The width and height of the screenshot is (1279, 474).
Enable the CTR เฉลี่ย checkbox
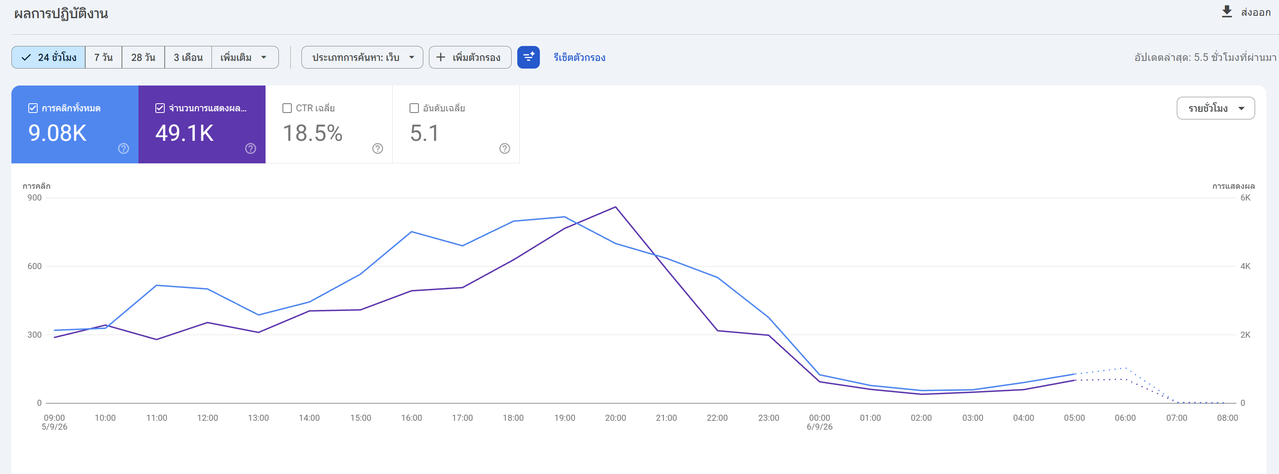coord(288,107)
